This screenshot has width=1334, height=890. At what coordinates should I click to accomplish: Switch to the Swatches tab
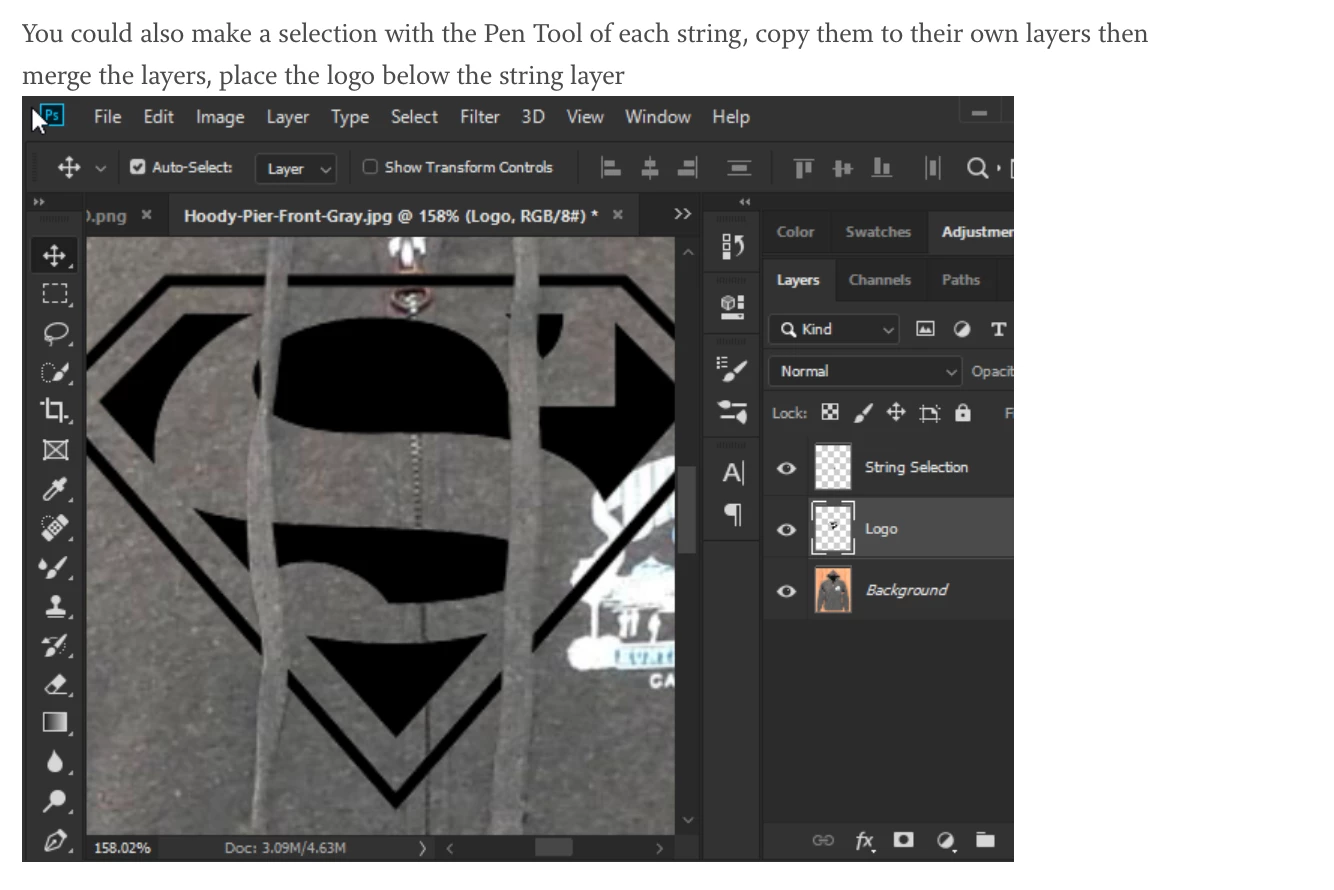point(878,232)
